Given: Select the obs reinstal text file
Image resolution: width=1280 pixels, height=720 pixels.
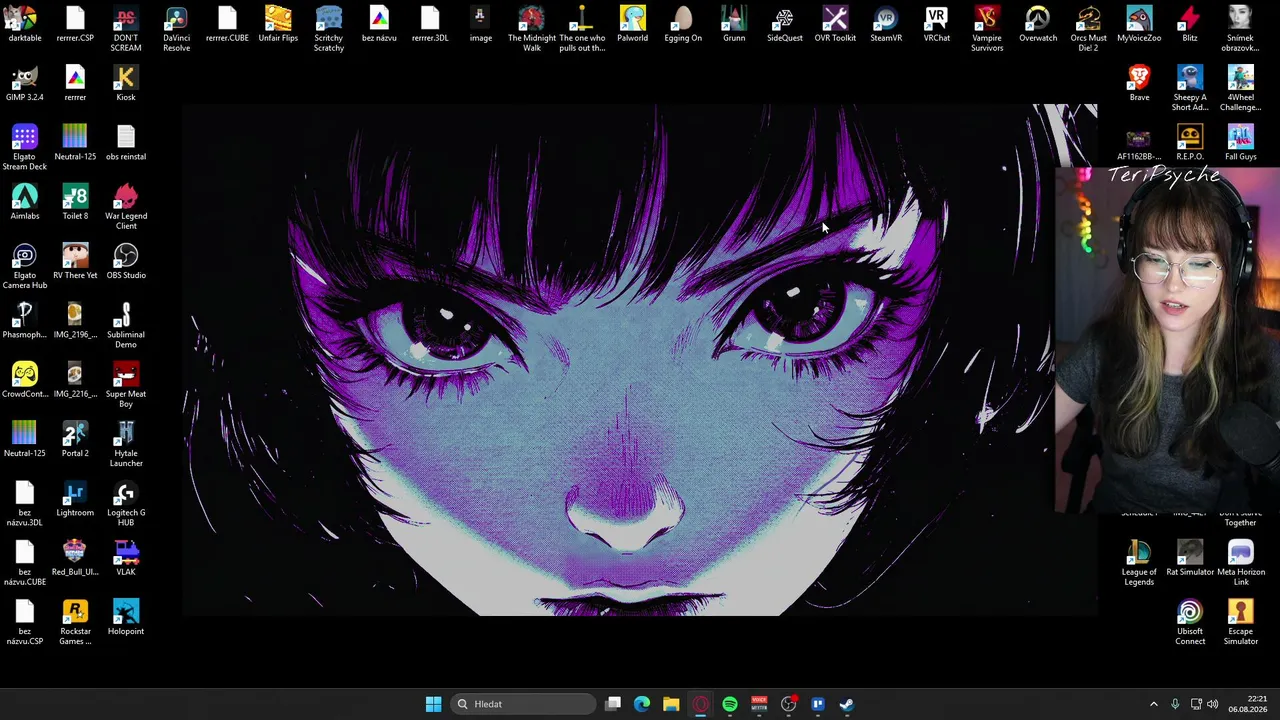Looking at the screenshot, I should 125,144.
